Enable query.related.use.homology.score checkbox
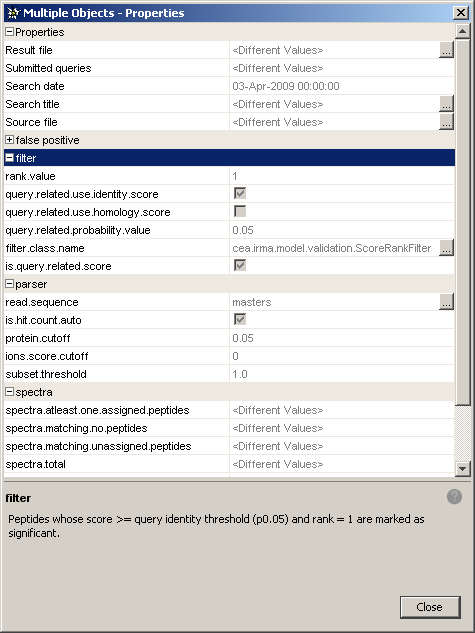The image size is (475, 633). click(x=240, y=212)
